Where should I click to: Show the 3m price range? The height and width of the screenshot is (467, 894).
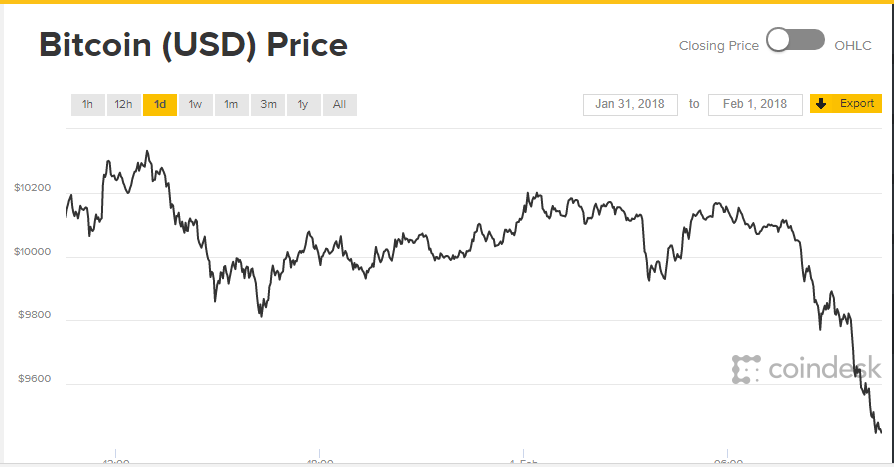pyautogui.click(x=268, y=104)
